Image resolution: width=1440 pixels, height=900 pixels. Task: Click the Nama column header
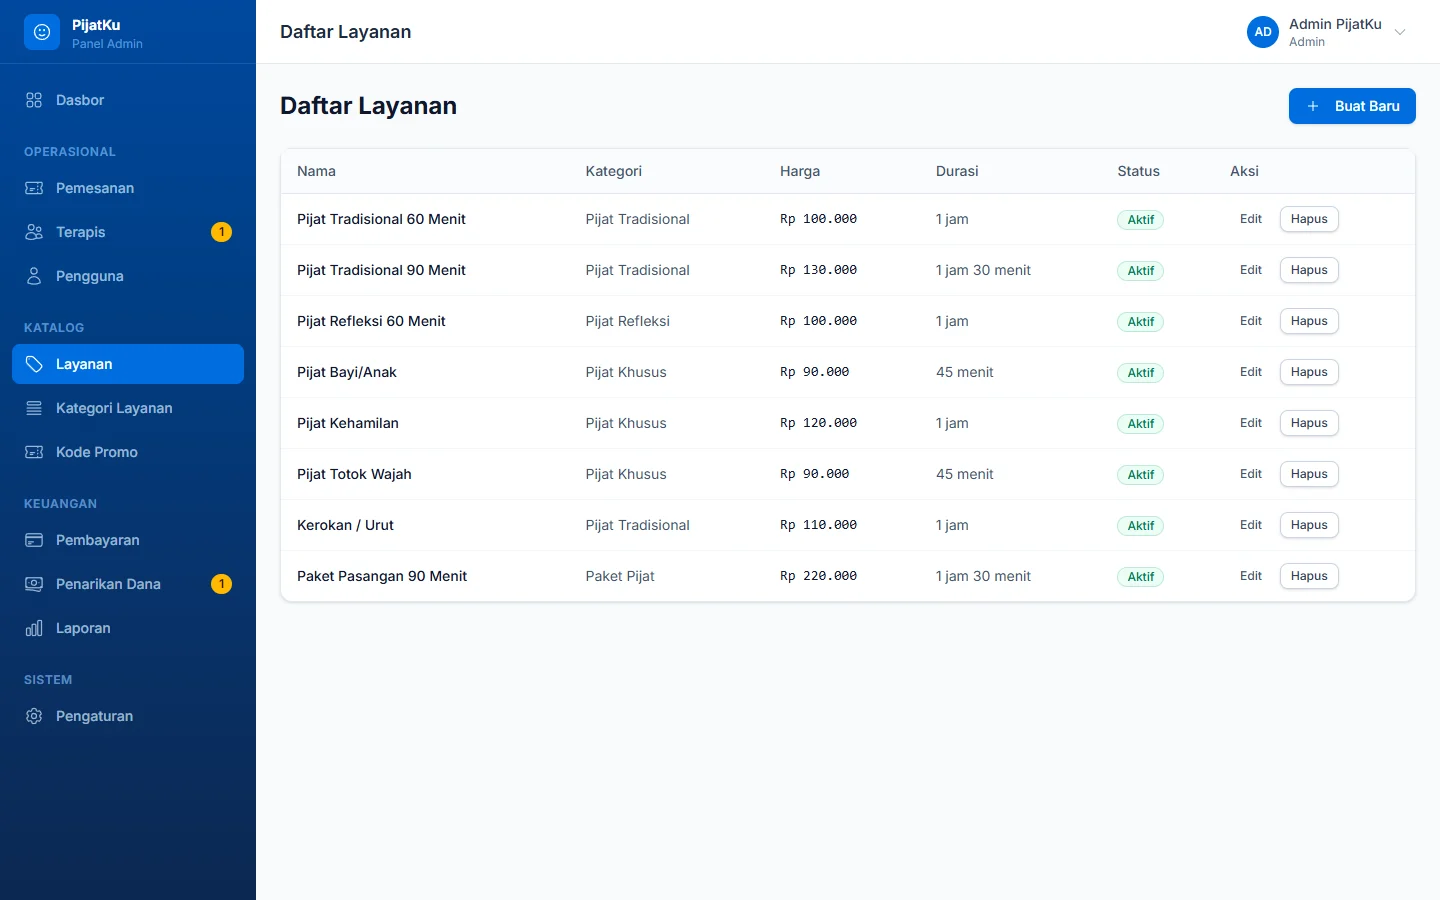click(x=316, y=171)
